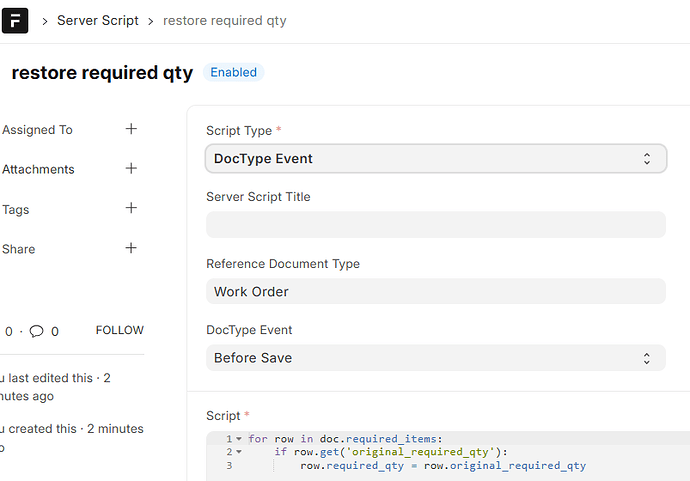
Task: Click the Tags sidebar label
Action: click(16, 210)
